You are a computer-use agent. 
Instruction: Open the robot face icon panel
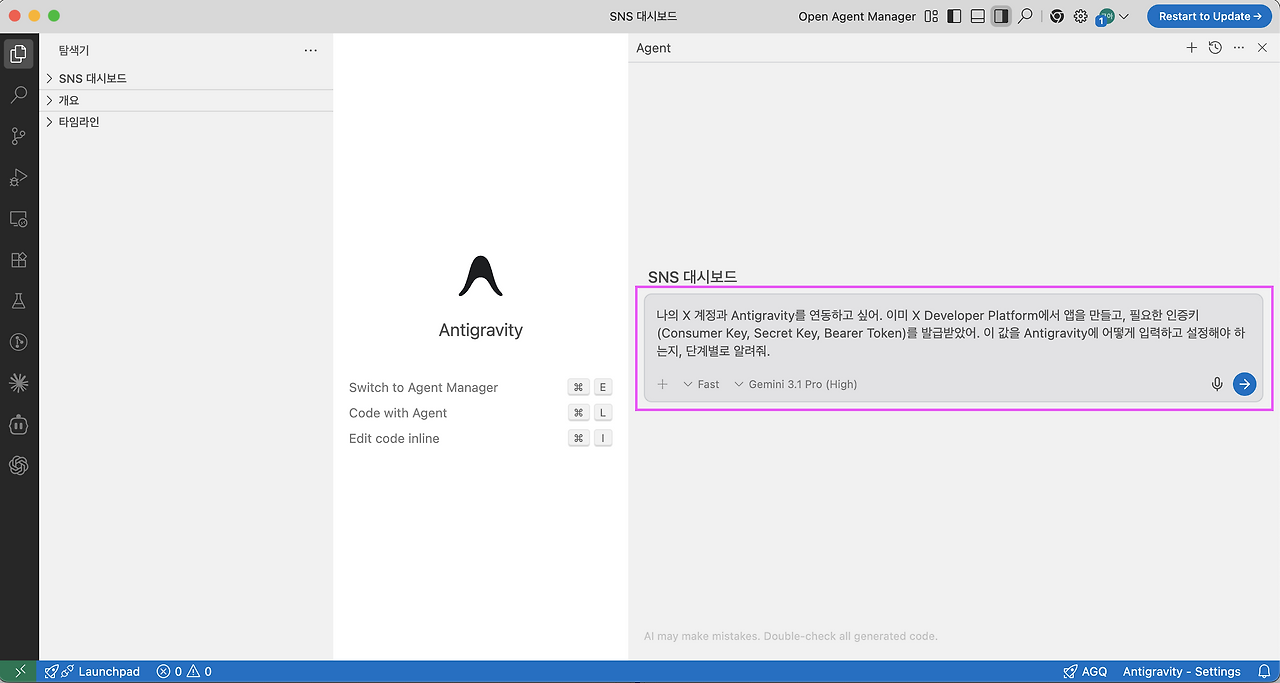tap(18, 423)
